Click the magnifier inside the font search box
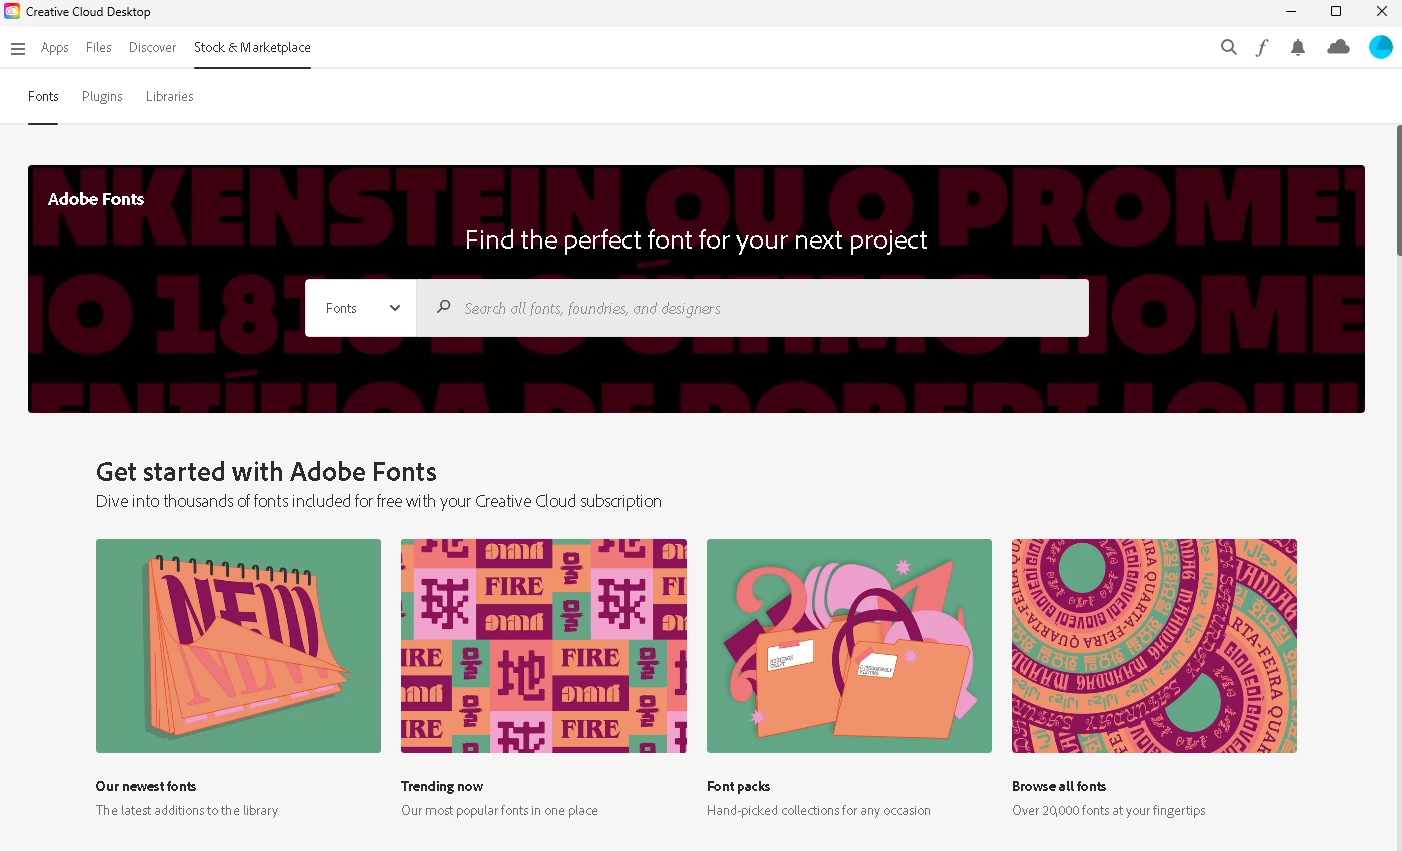Screen dimensions: 1402x851 click(x=444, y=307)
